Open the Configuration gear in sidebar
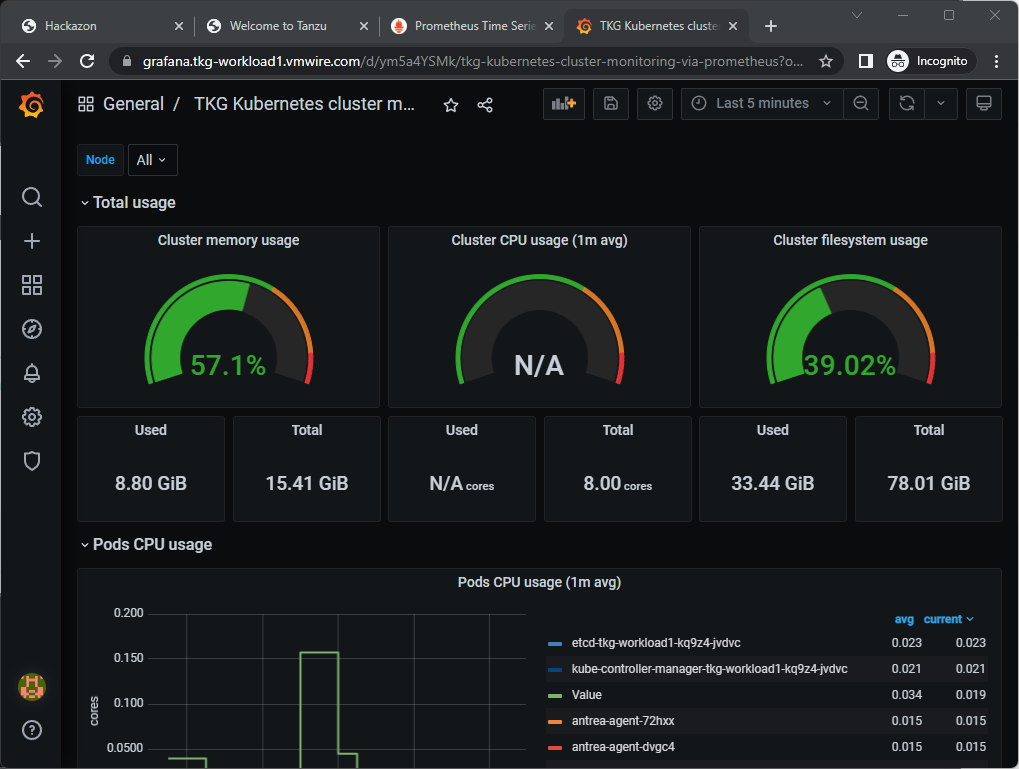1019x769 pixels. click(32, 417)
